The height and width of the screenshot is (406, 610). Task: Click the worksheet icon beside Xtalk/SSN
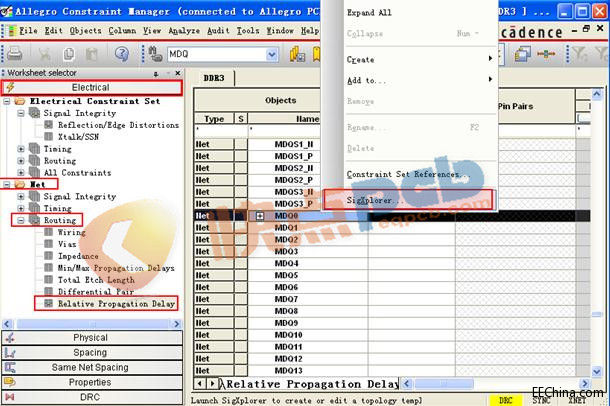pyautogui.click(x=49, y=136)
